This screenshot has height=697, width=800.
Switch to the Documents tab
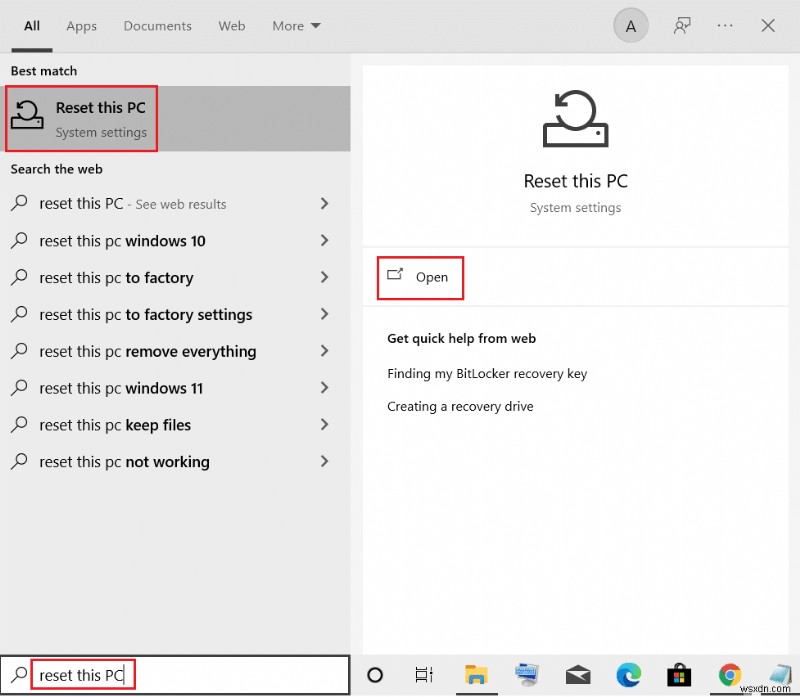(x=158, y=26)
